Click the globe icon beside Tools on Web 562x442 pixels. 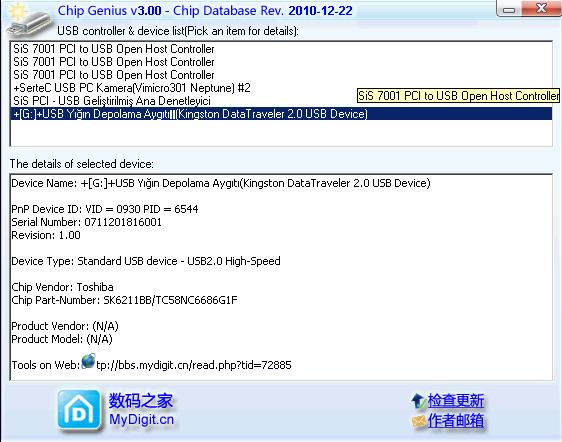coord(88,361)
